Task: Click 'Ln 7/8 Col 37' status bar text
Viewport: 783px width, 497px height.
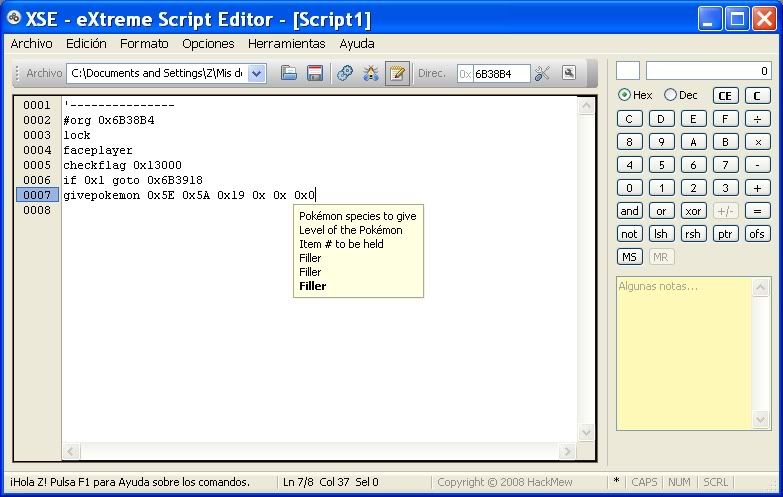Action: pyautogui.click(x=316, y=483)
